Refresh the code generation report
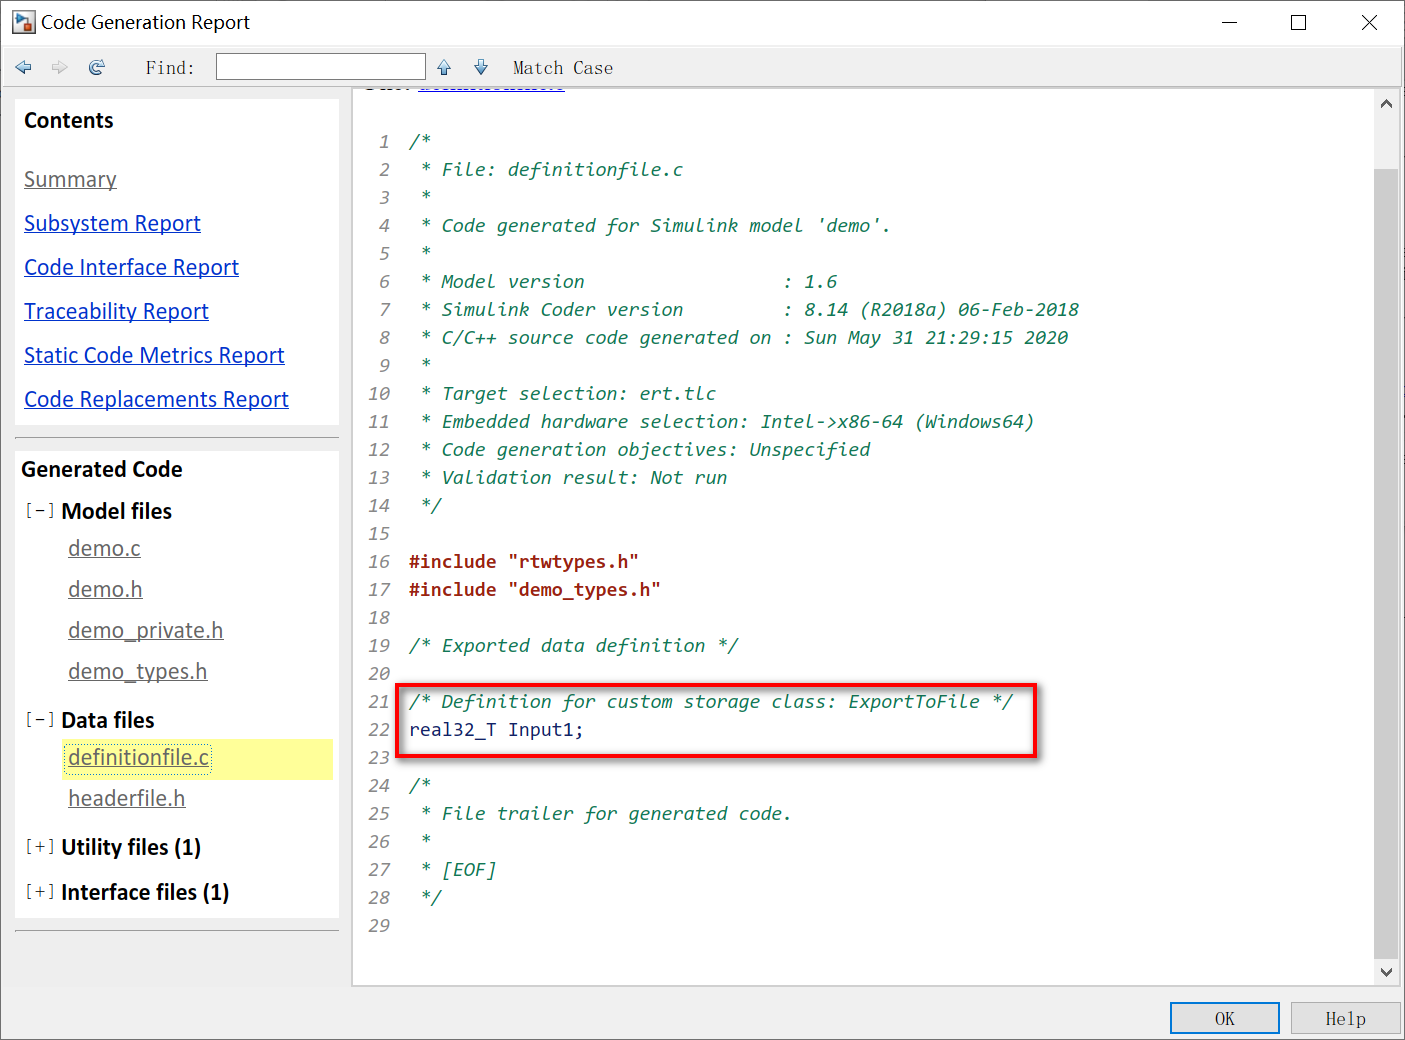The width and height of the screenshot is (1405, 1040). click(x=97, y=67)
